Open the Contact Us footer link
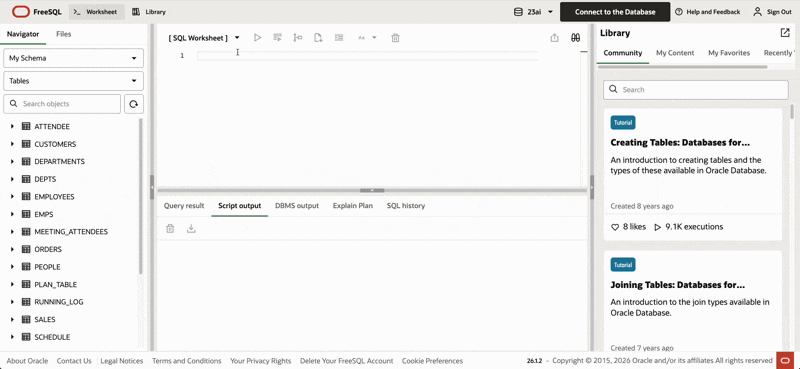 [x=74, y=361]
